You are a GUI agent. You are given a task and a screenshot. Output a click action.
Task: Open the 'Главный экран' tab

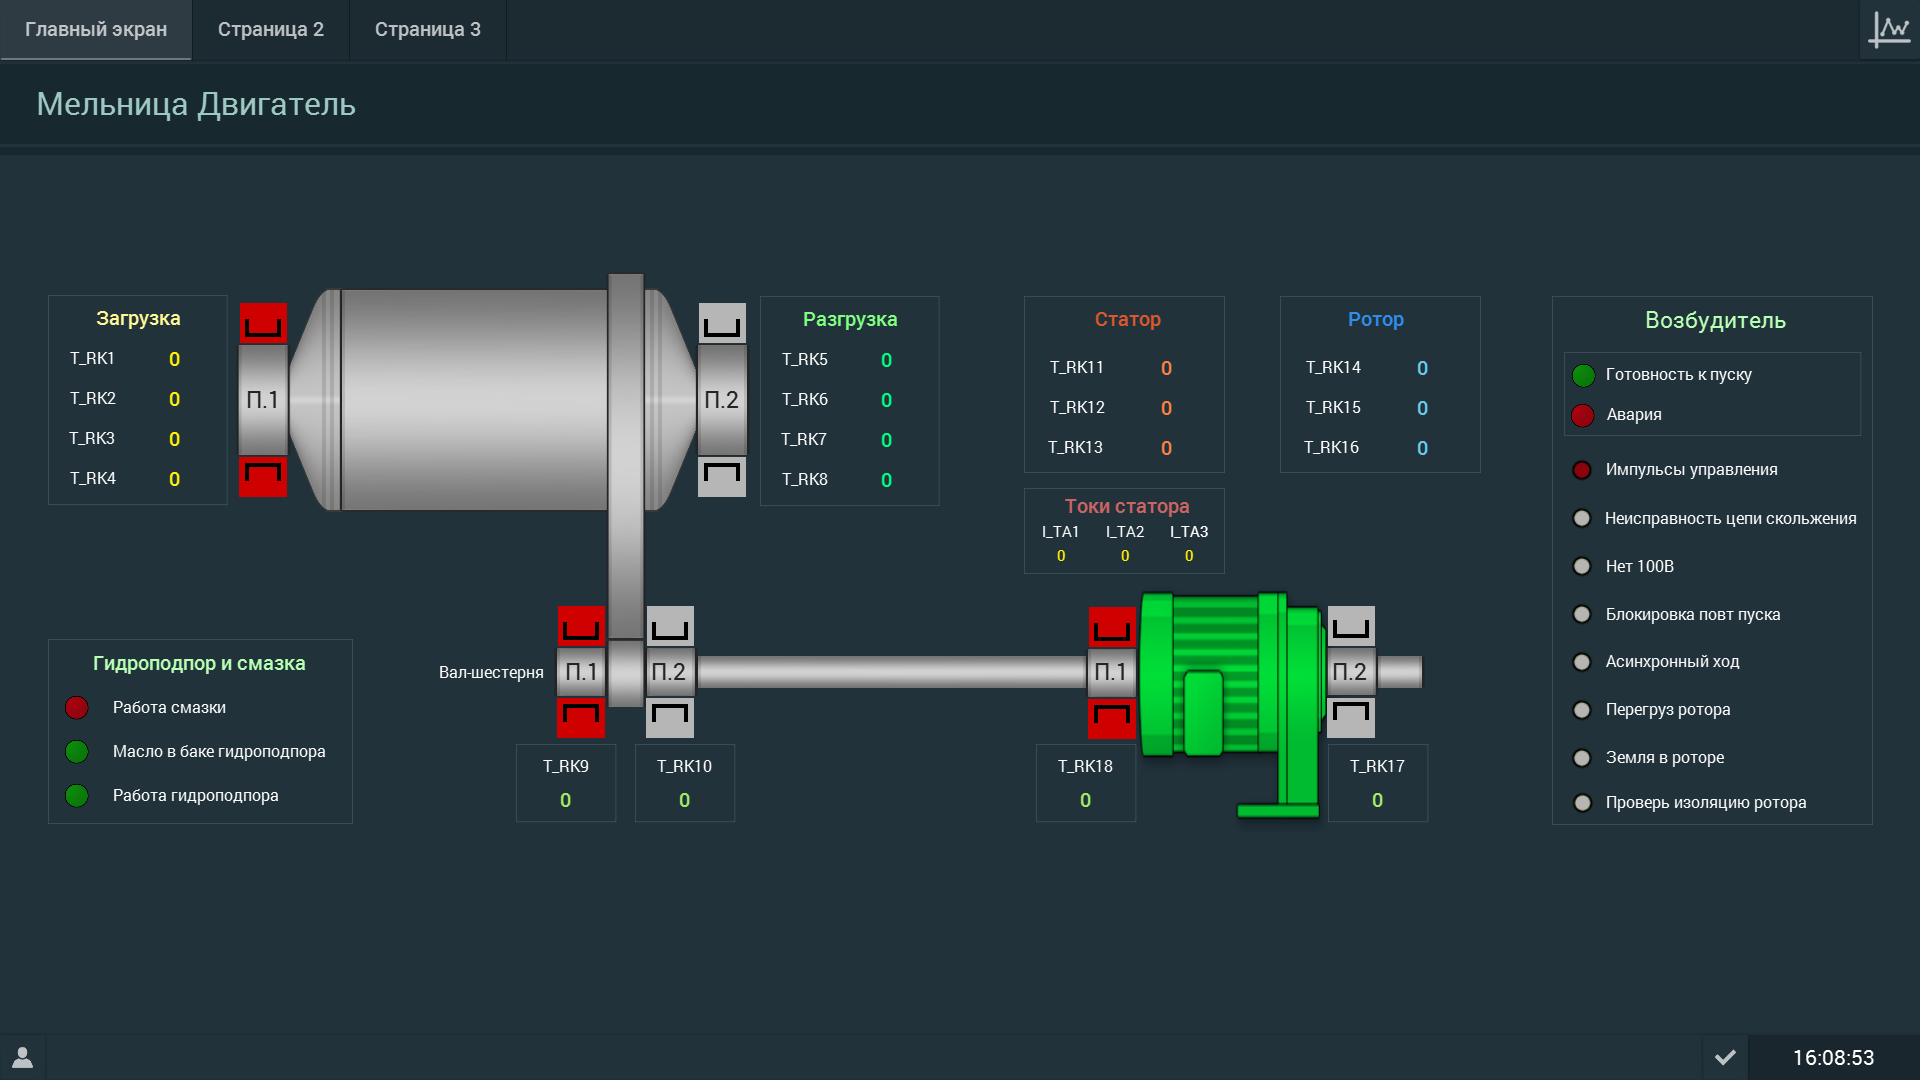96,30
